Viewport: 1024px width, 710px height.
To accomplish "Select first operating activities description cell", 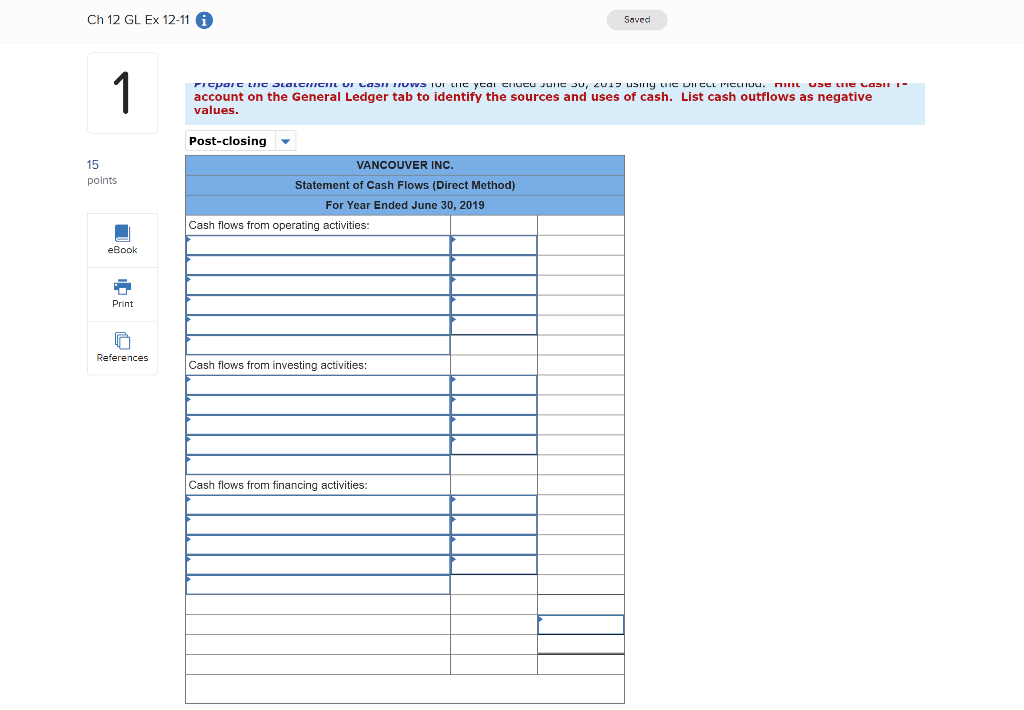I will coord(318,245).
